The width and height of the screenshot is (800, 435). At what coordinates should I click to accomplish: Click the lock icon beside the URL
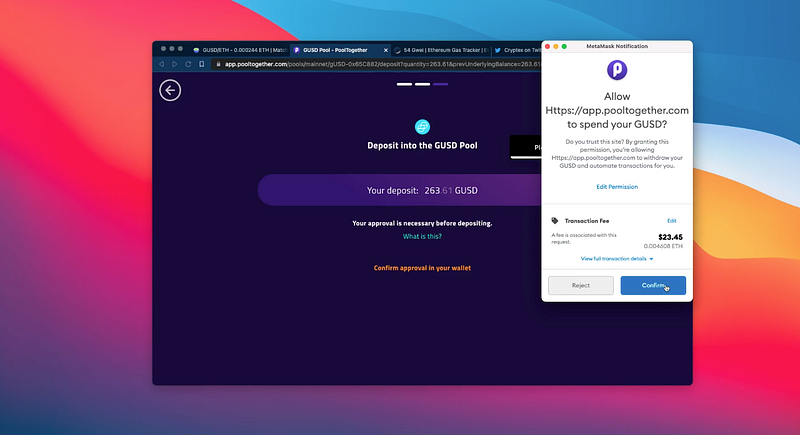click(218, 64)
